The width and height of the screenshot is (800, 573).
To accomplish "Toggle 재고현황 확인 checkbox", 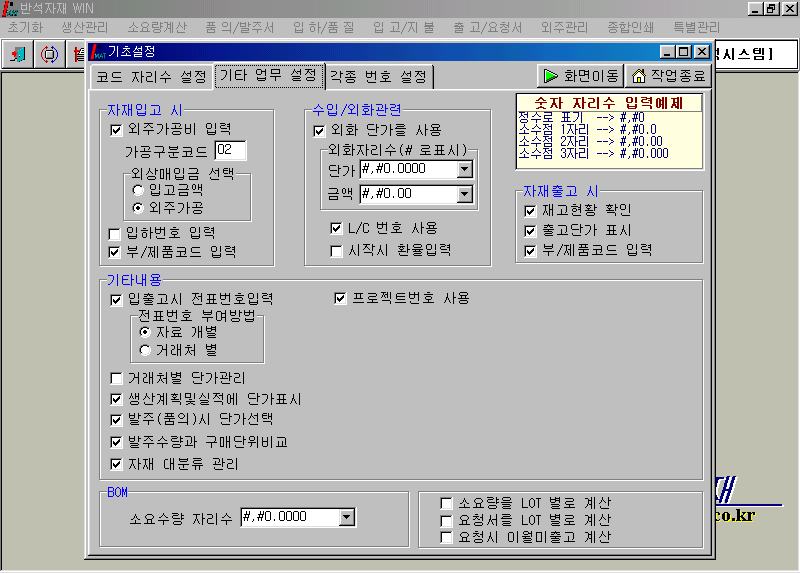I will tap(531, 210).
